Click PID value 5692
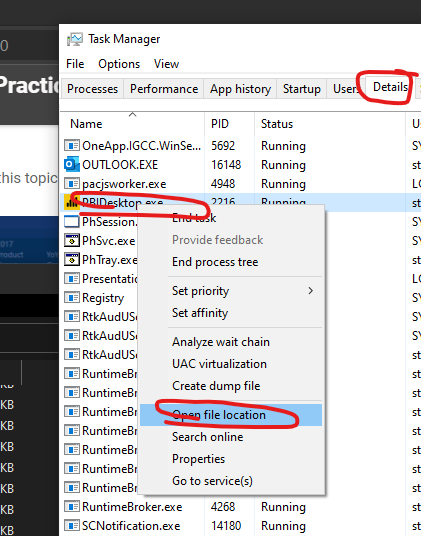The width and height of the screenshot is (421, 536). tap(223, 146)
